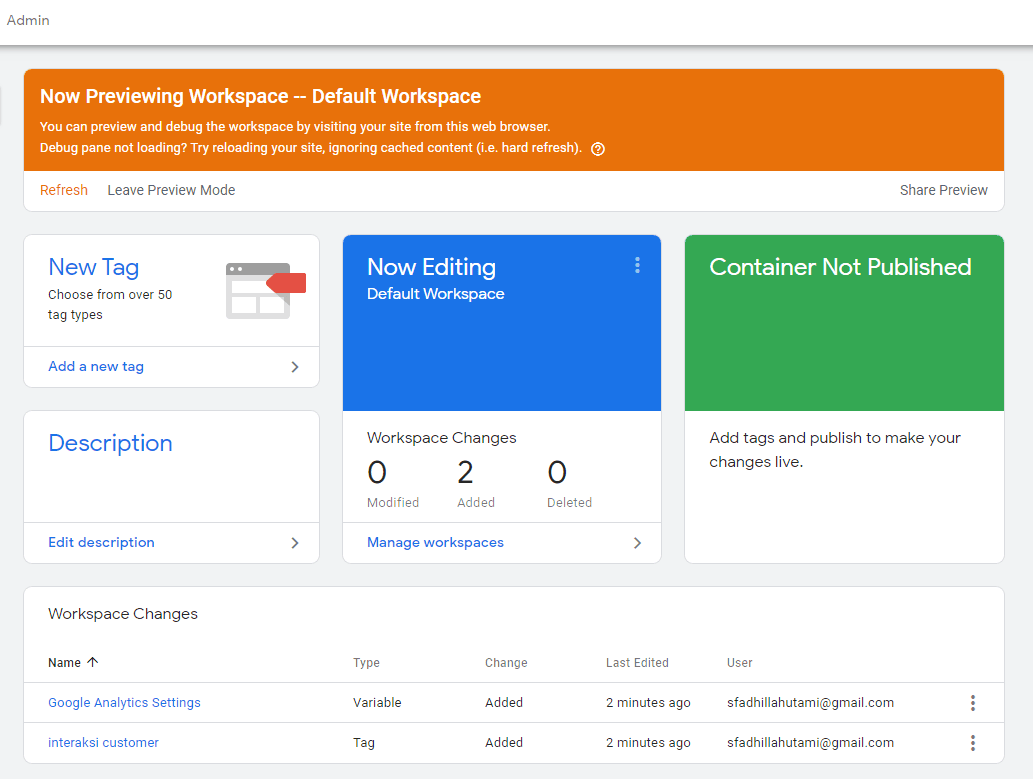Image resolution: width=1033 pixels, height=779 pixels.
Task: Click Edit description link
Action: (x=101, y=543)
